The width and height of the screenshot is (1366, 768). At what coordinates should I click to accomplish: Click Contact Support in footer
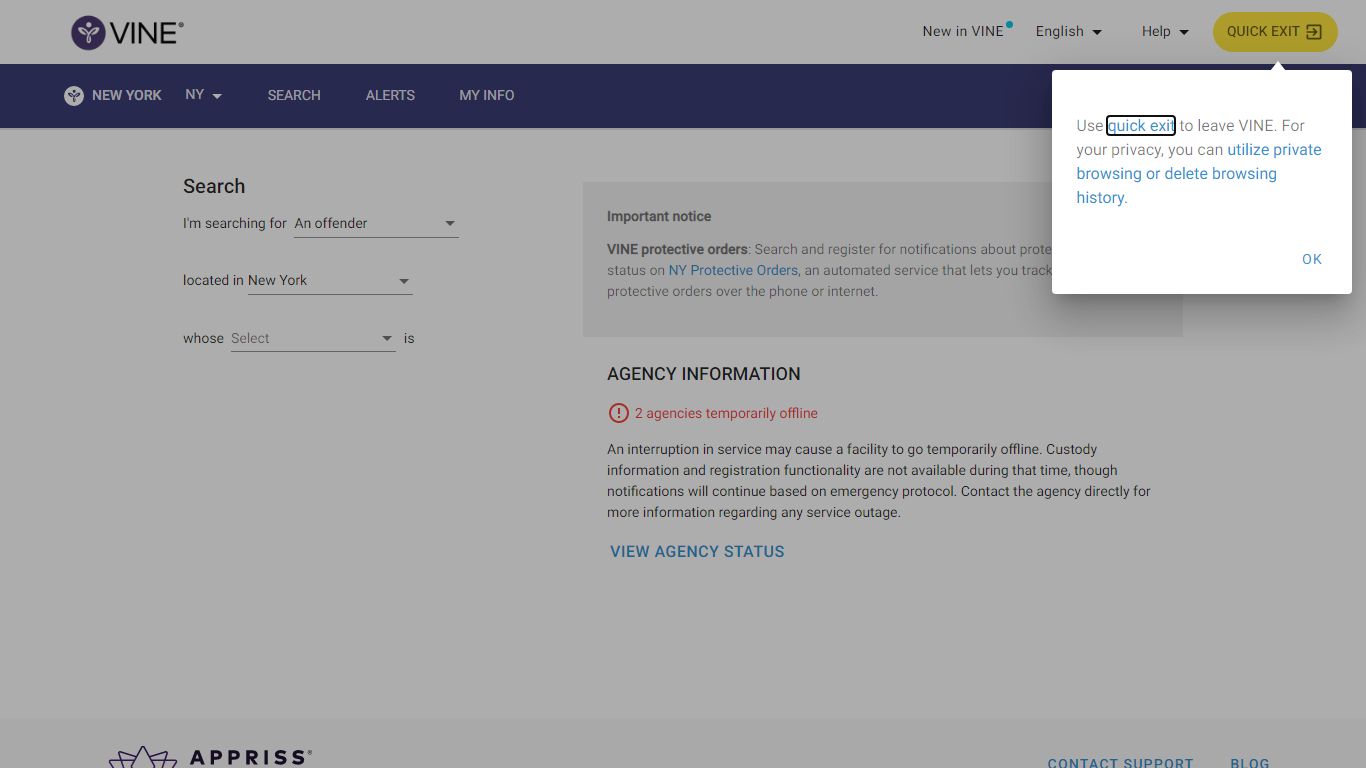pos(1120,762)
